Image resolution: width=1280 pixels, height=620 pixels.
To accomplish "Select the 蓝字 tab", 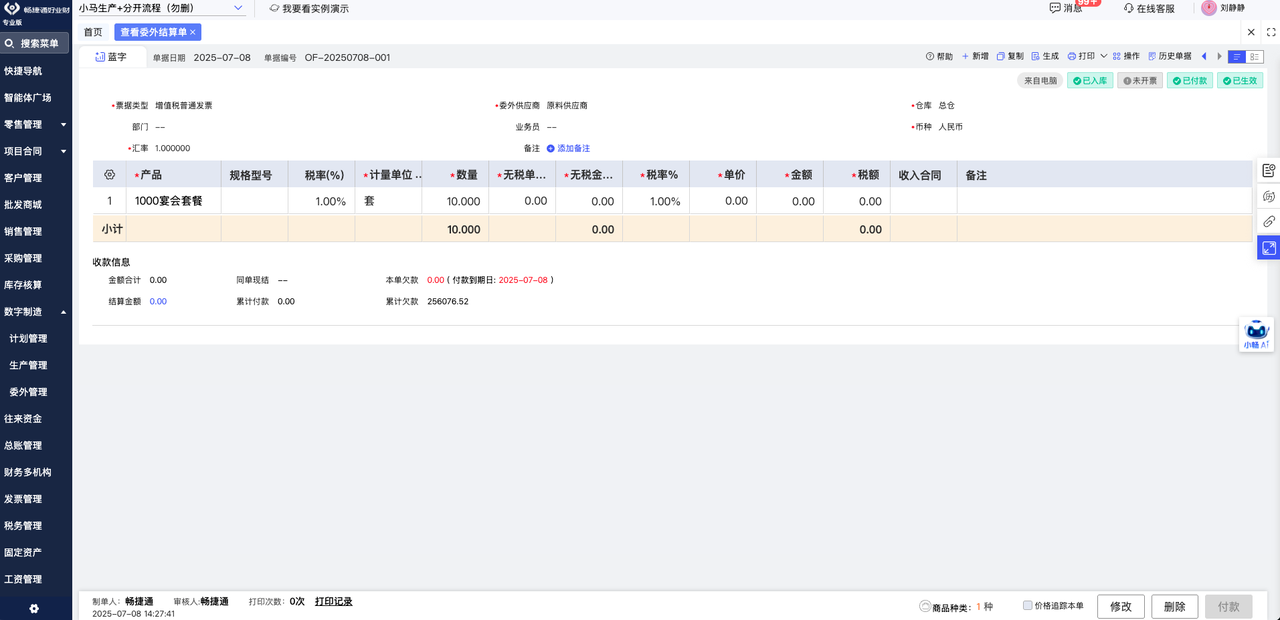I will (111, 57).
